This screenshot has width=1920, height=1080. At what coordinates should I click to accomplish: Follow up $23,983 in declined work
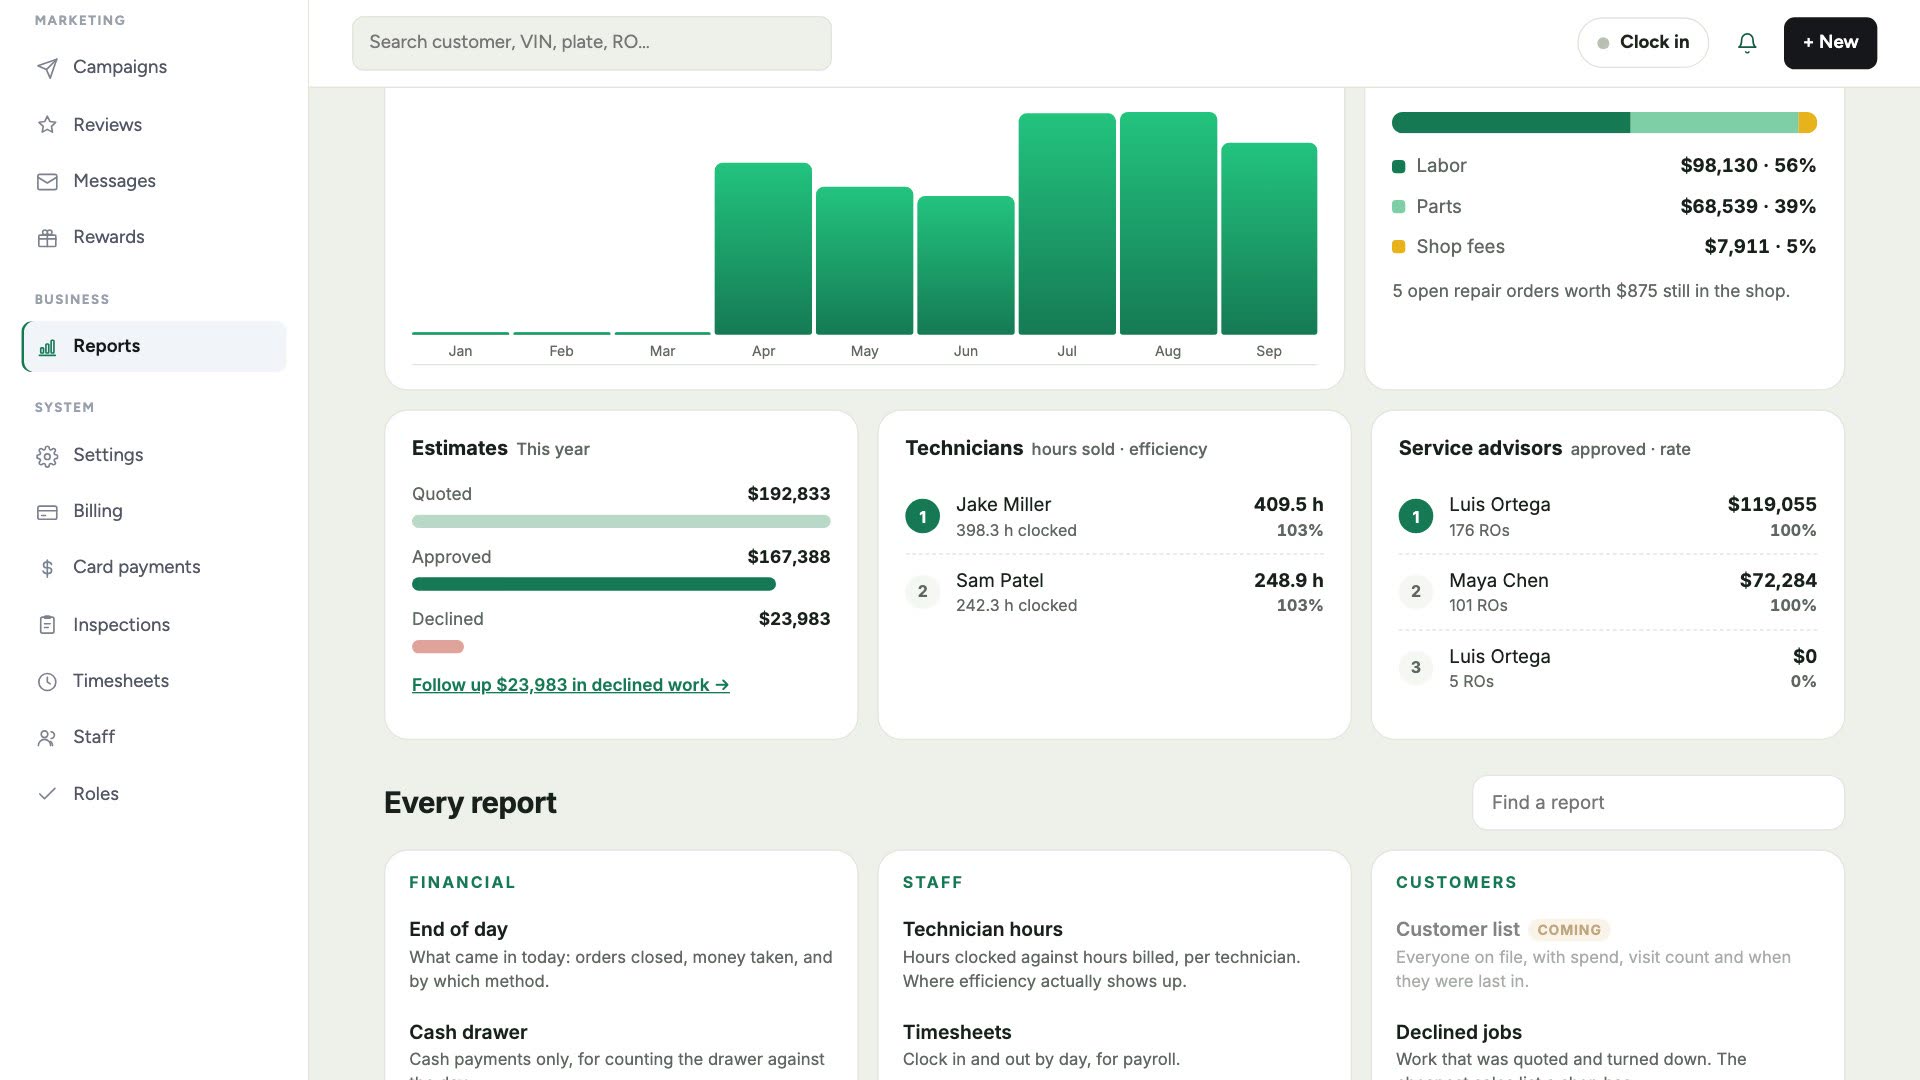570,685
